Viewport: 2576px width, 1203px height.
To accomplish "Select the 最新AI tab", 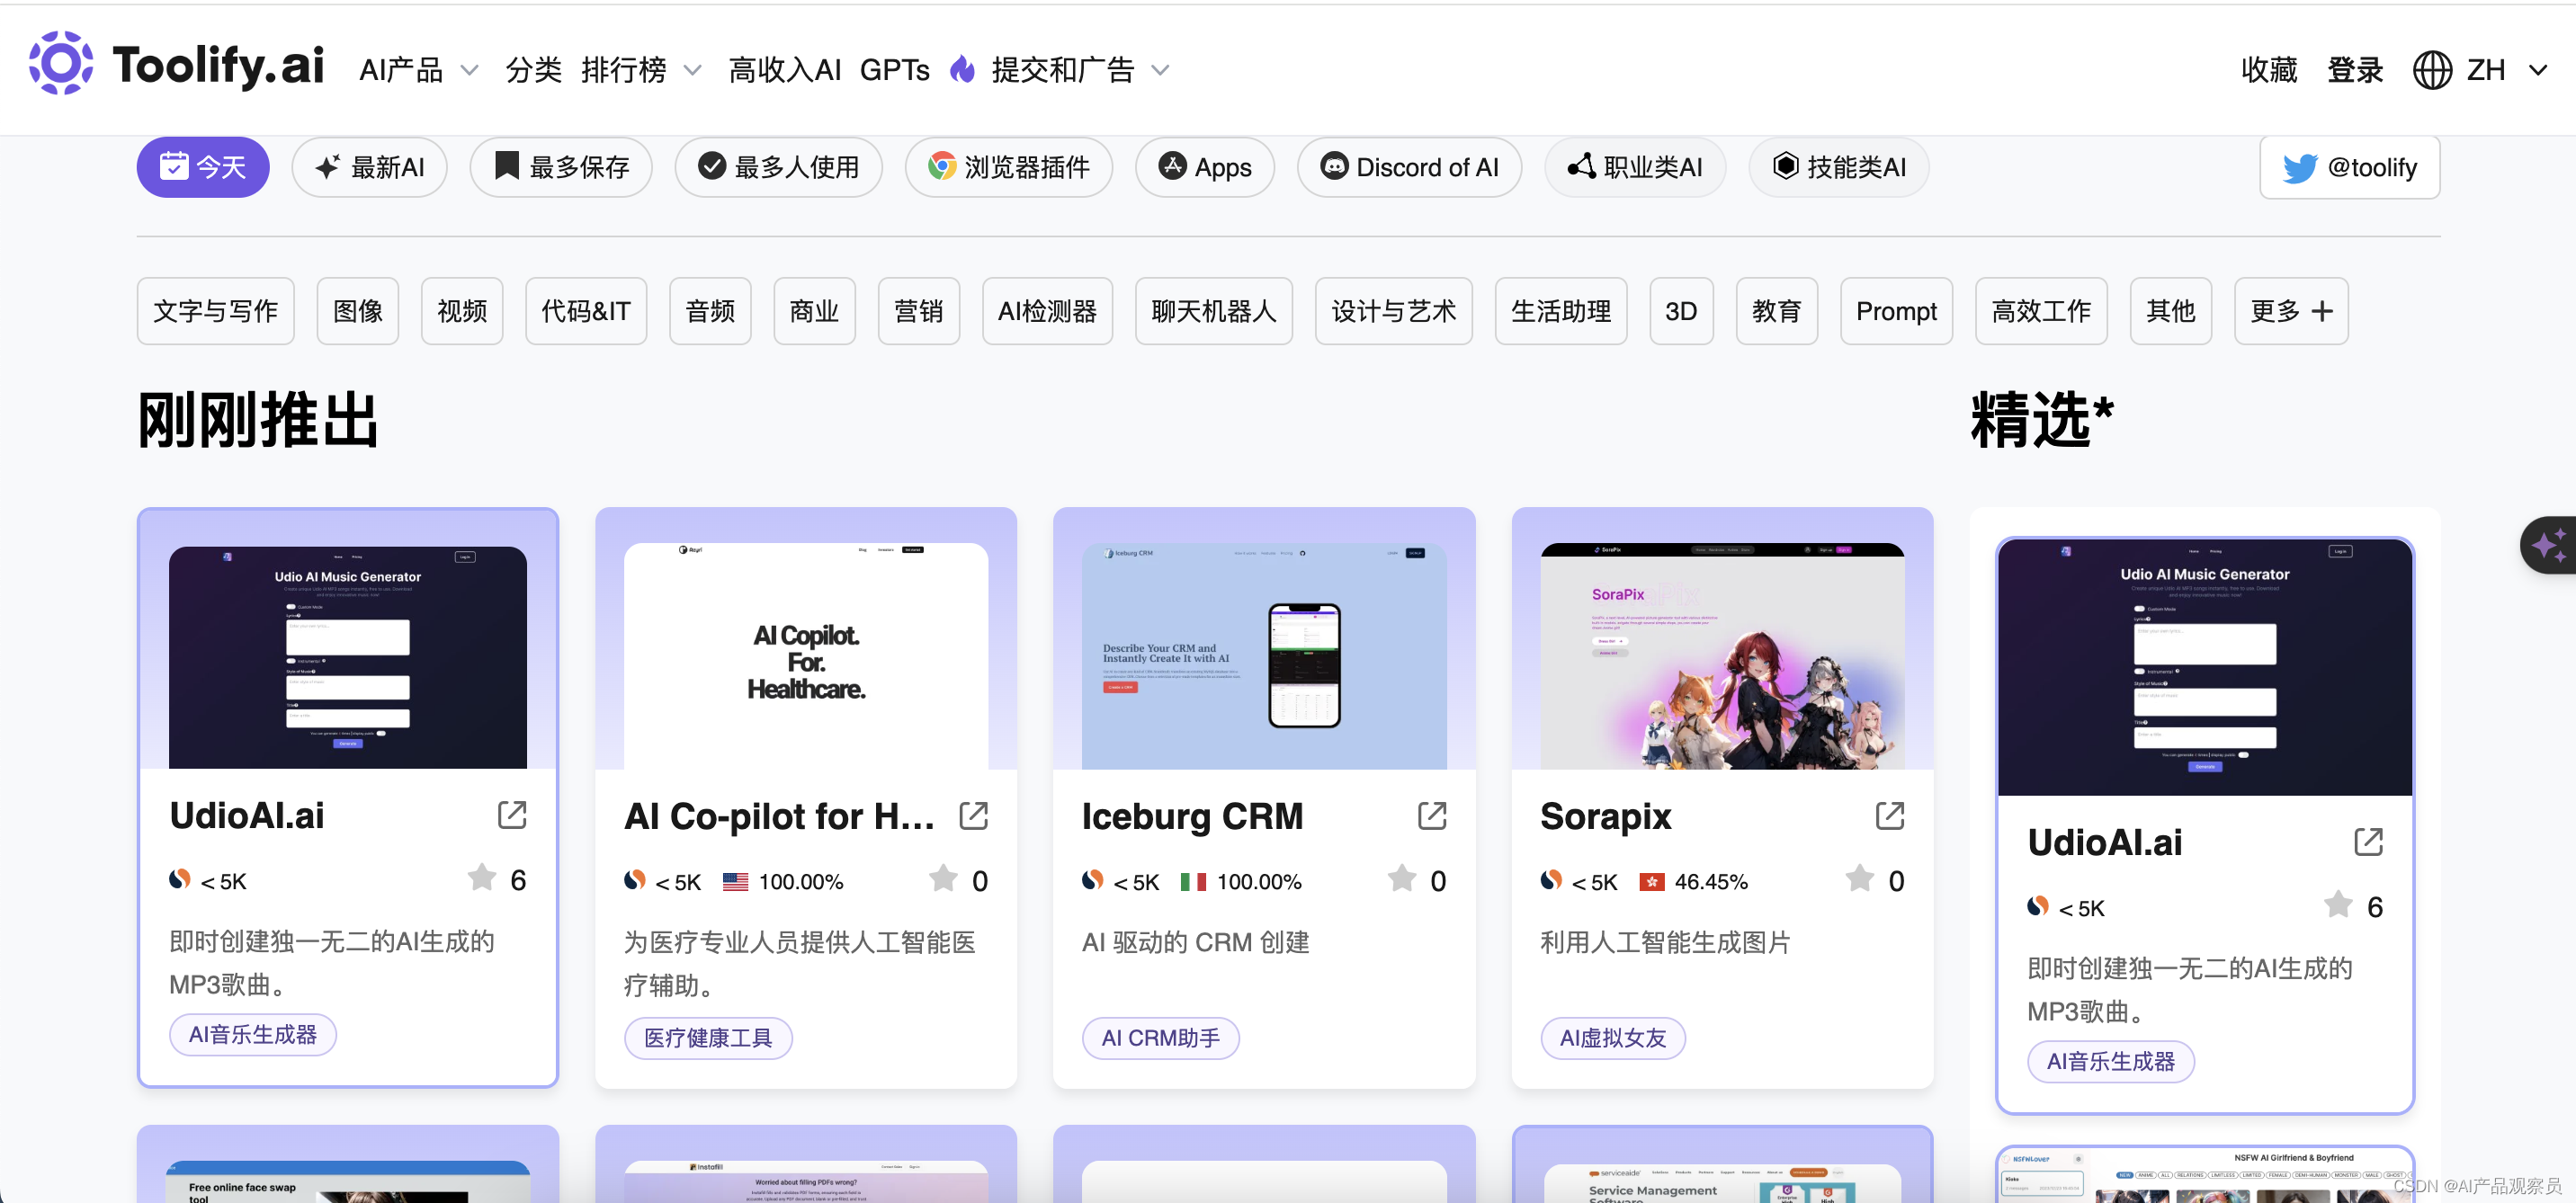I will pyautogui.click(x=369, y=167).
